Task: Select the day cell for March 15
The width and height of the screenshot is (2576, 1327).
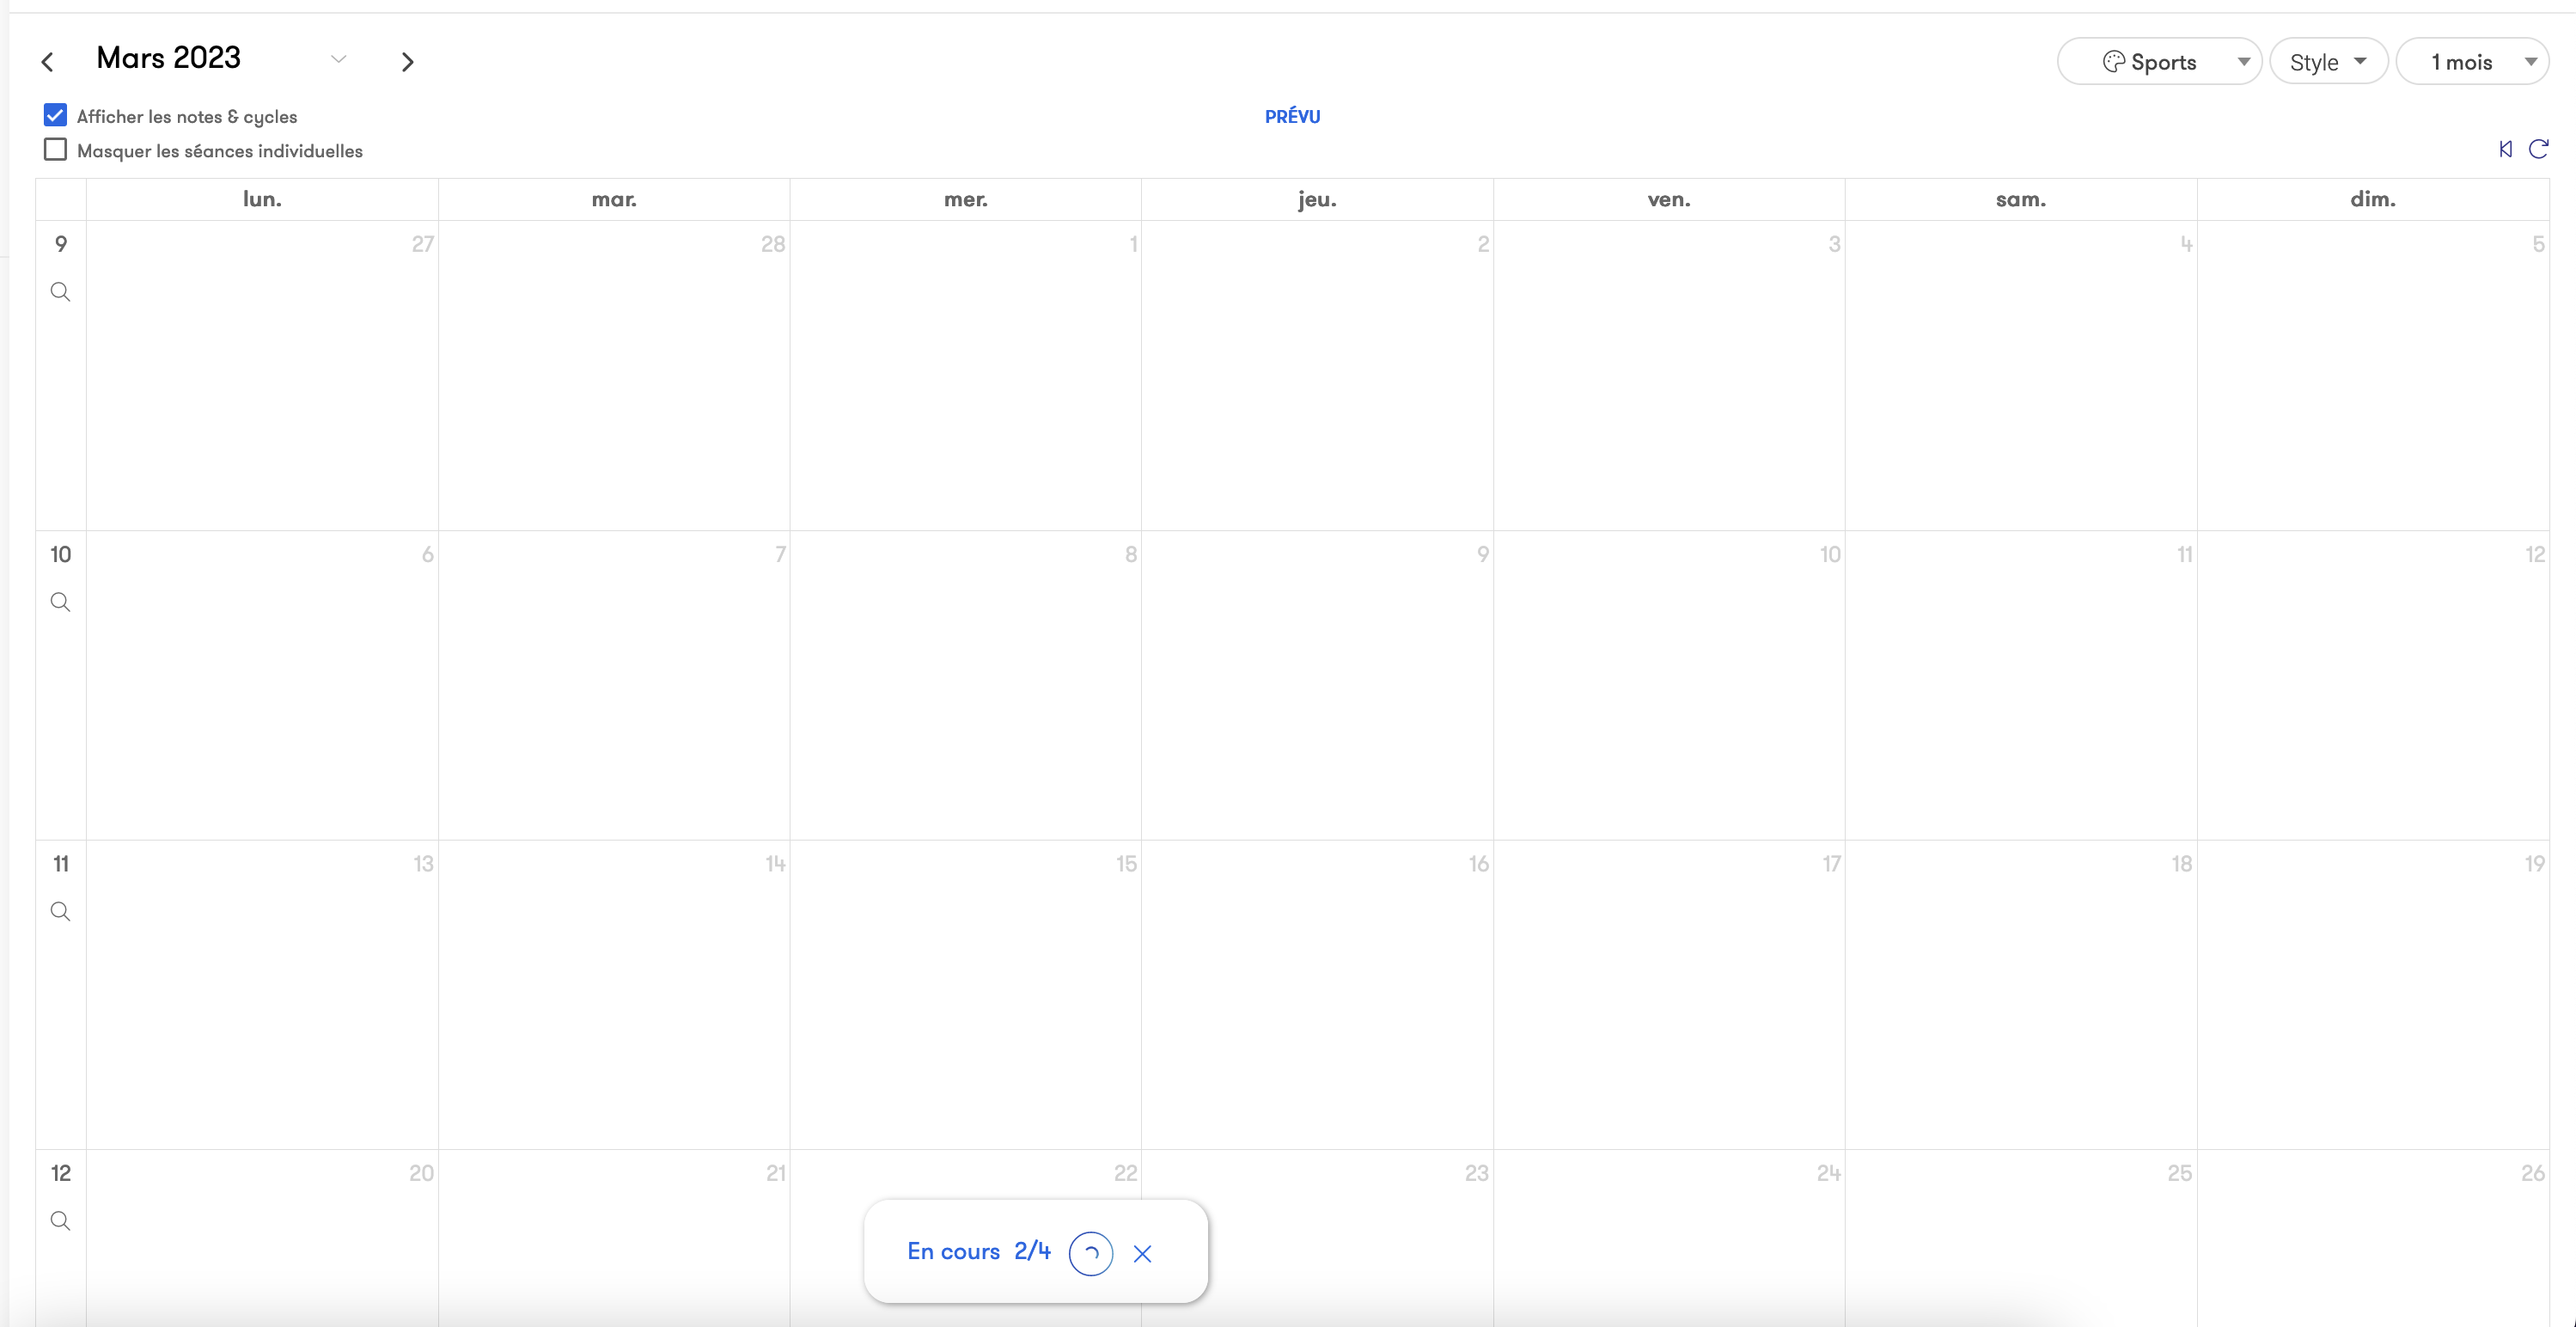Action: pos(965,995)
